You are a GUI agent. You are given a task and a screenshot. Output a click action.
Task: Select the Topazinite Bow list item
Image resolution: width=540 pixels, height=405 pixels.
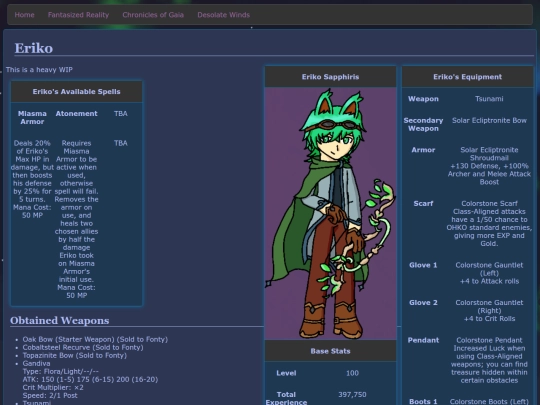(x=74, y=355)
